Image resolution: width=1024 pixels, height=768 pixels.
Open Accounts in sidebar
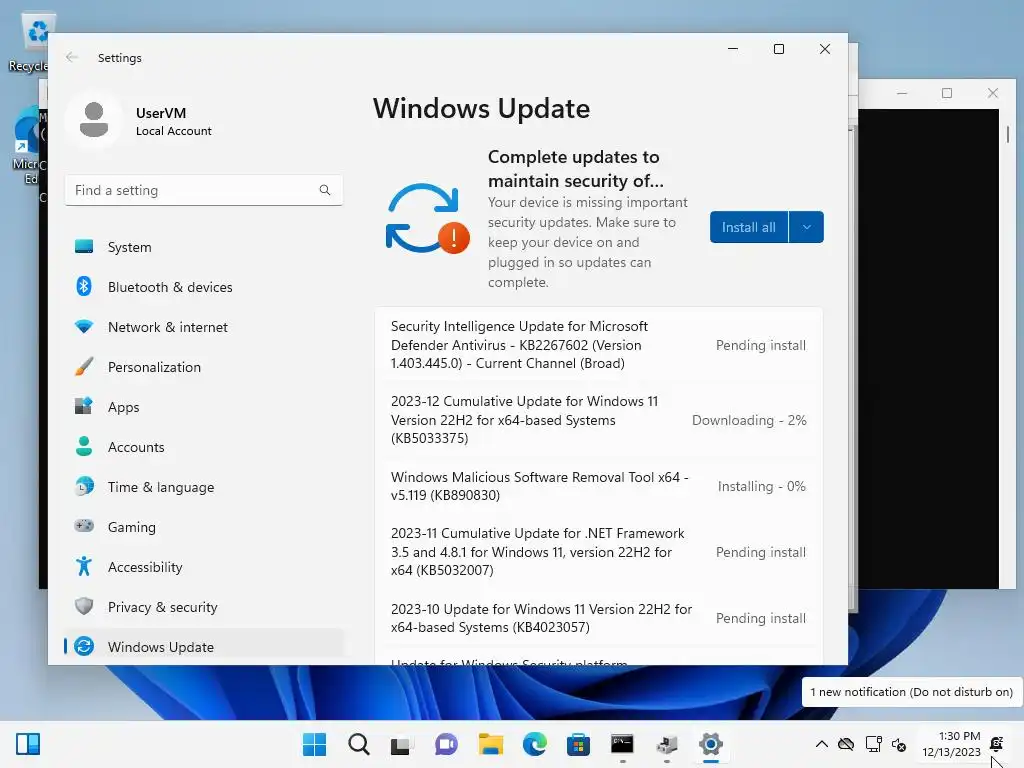coord(204,447)
